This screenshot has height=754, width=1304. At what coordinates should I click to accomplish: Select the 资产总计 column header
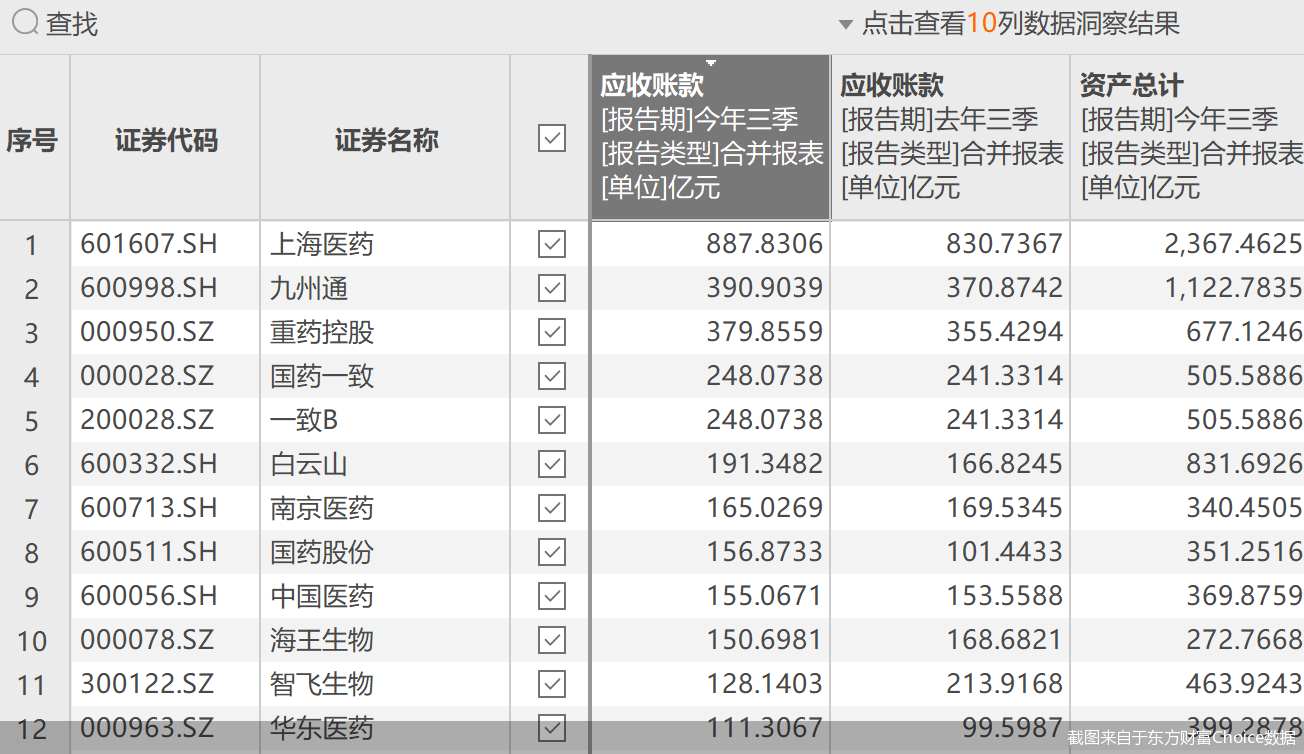[x=1186, y=139]
